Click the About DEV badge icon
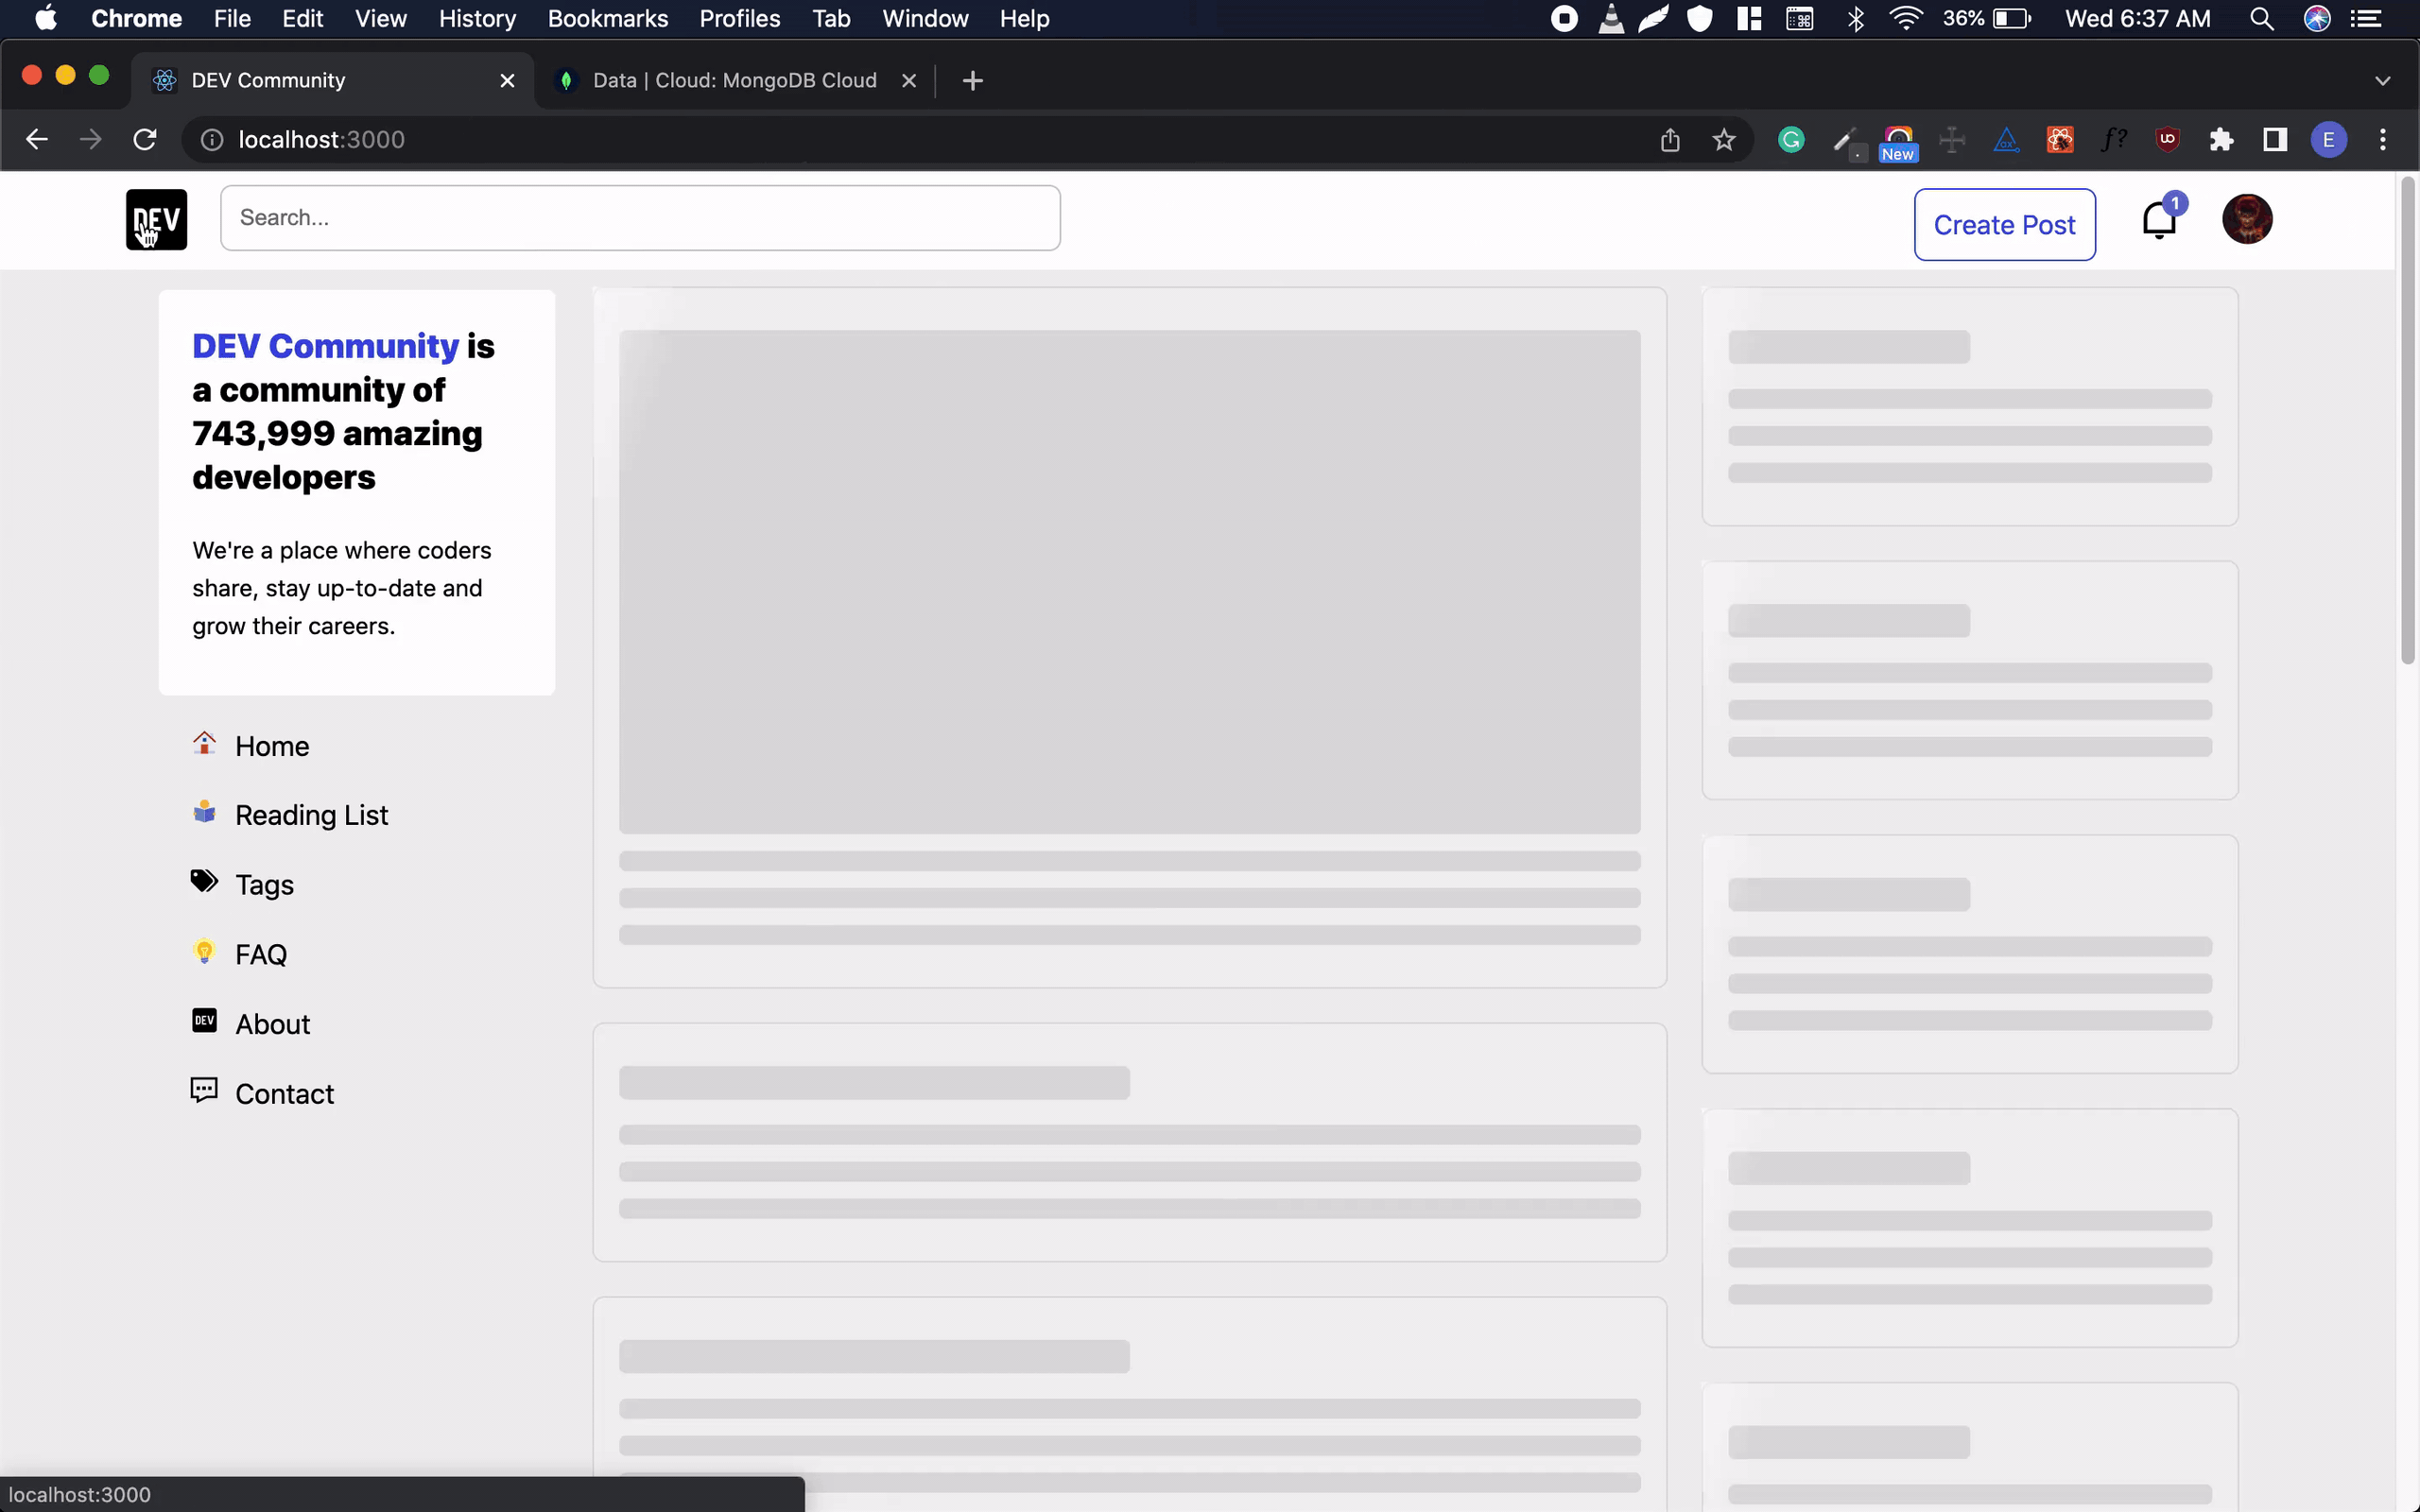Image resolution: width=2420 pixels, height=1512 pixels. click(x=204, y=1021)
